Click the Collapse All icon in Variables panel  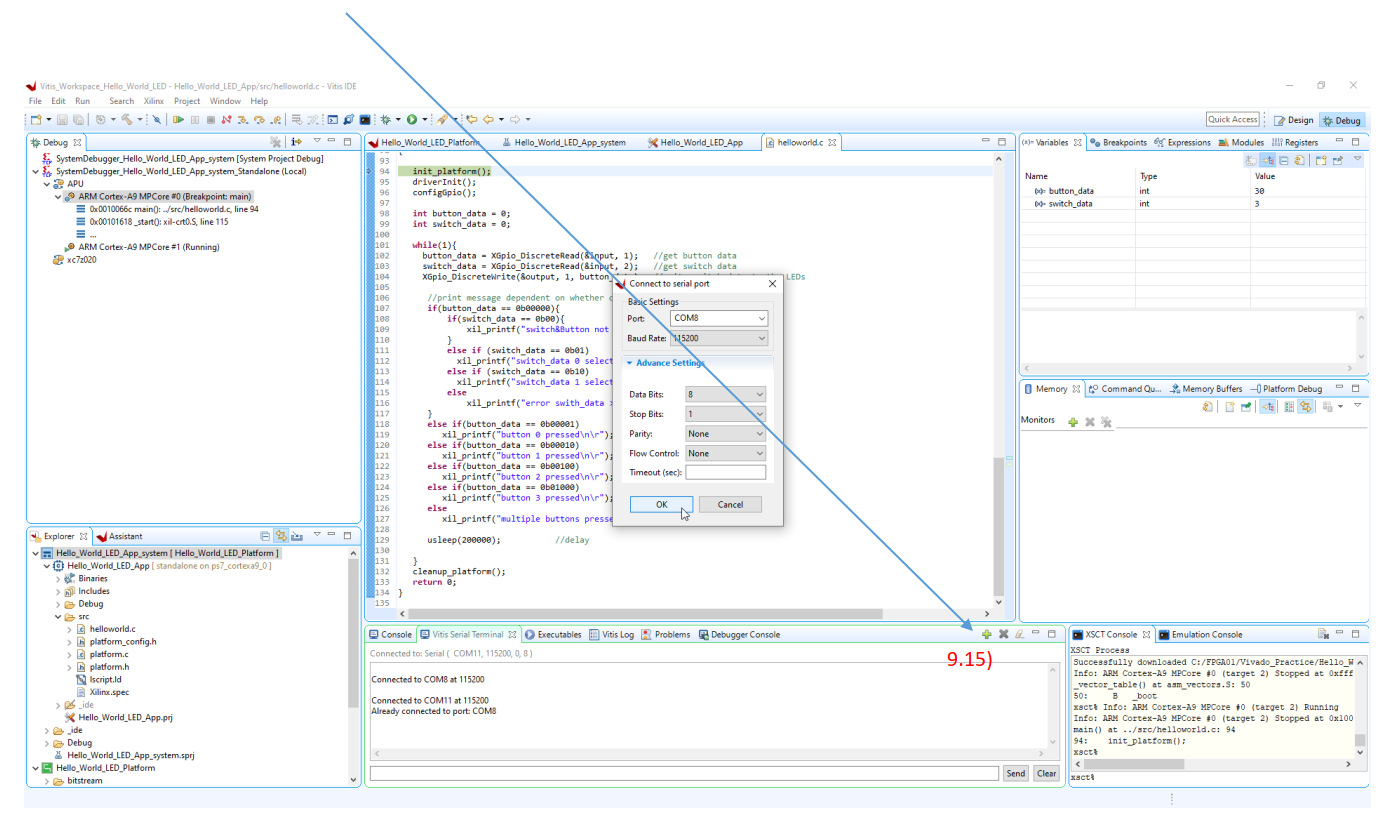click(1284, 160)
